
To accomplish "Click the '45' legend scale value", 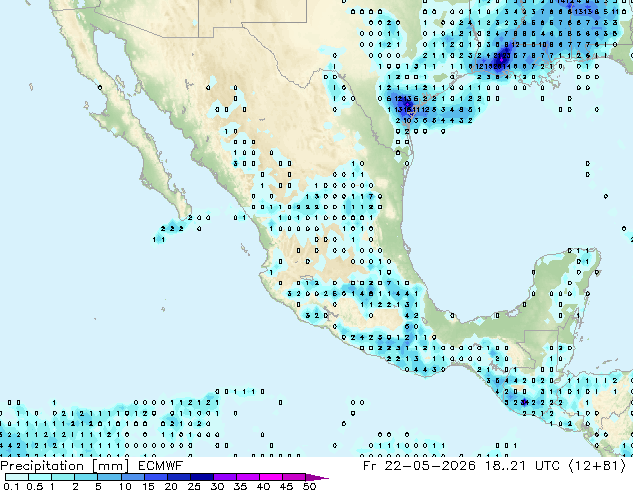I will click(x=286, y=486).
